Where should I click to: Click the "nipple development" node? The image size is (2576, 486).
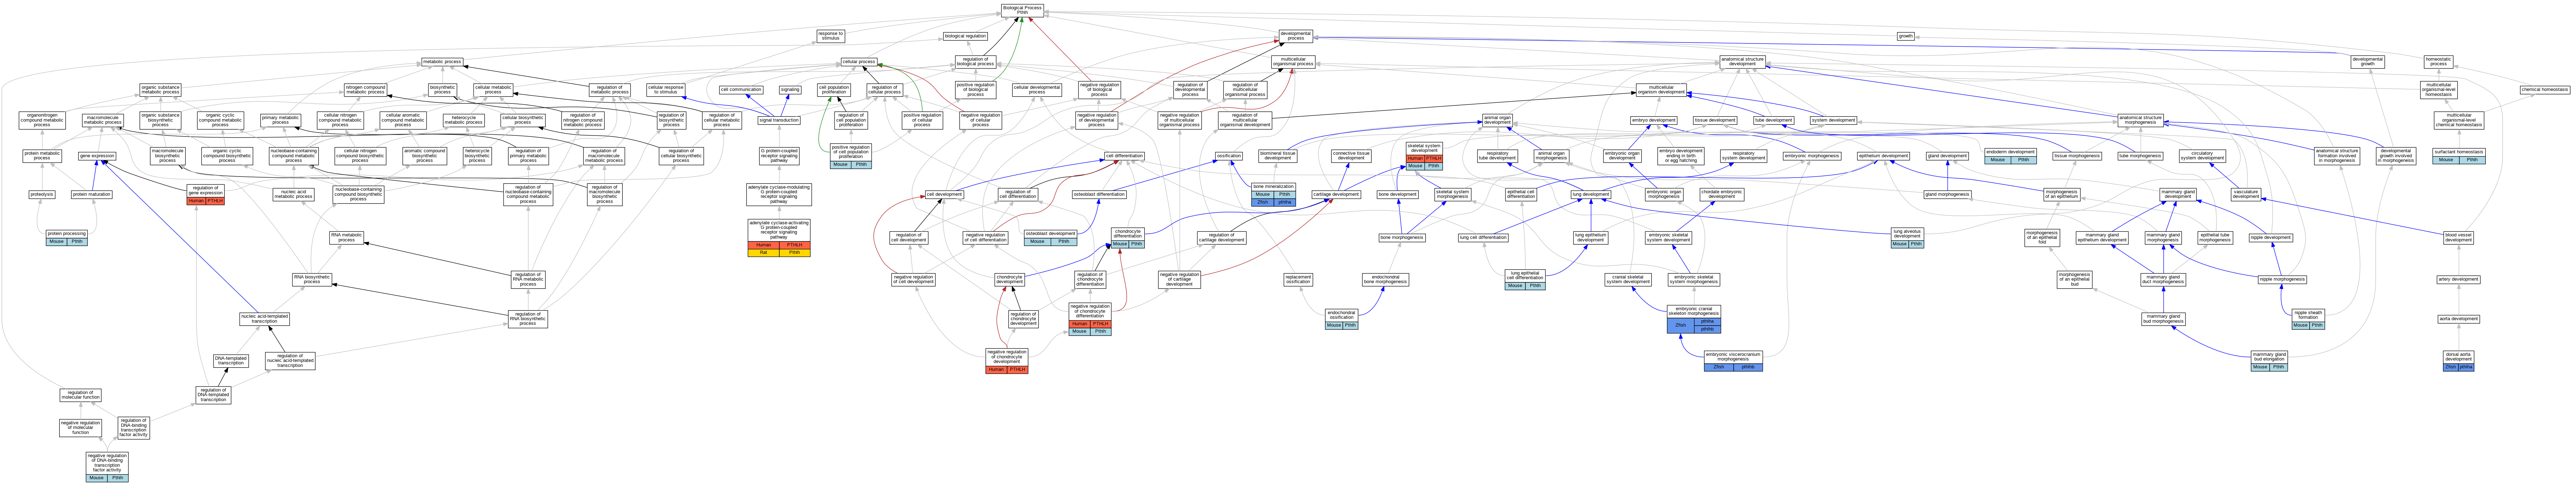(2271, 238)
